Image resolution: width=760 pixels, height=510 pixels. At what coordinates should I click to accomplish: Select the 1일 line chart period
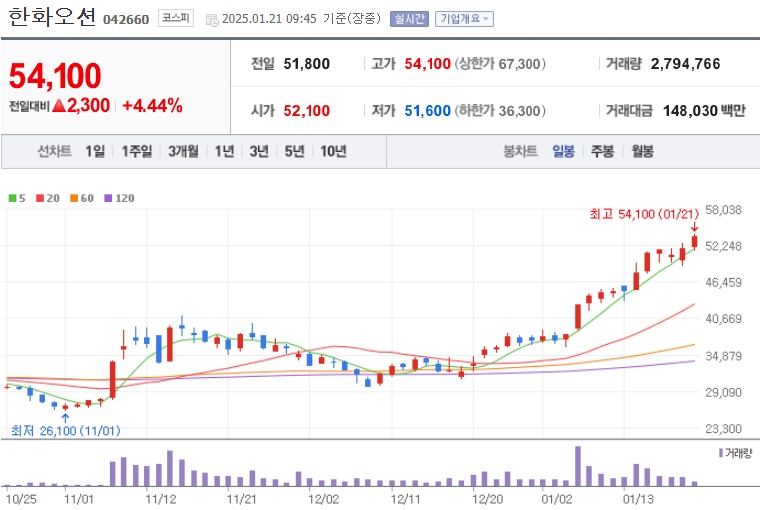[x=95, y=151]
